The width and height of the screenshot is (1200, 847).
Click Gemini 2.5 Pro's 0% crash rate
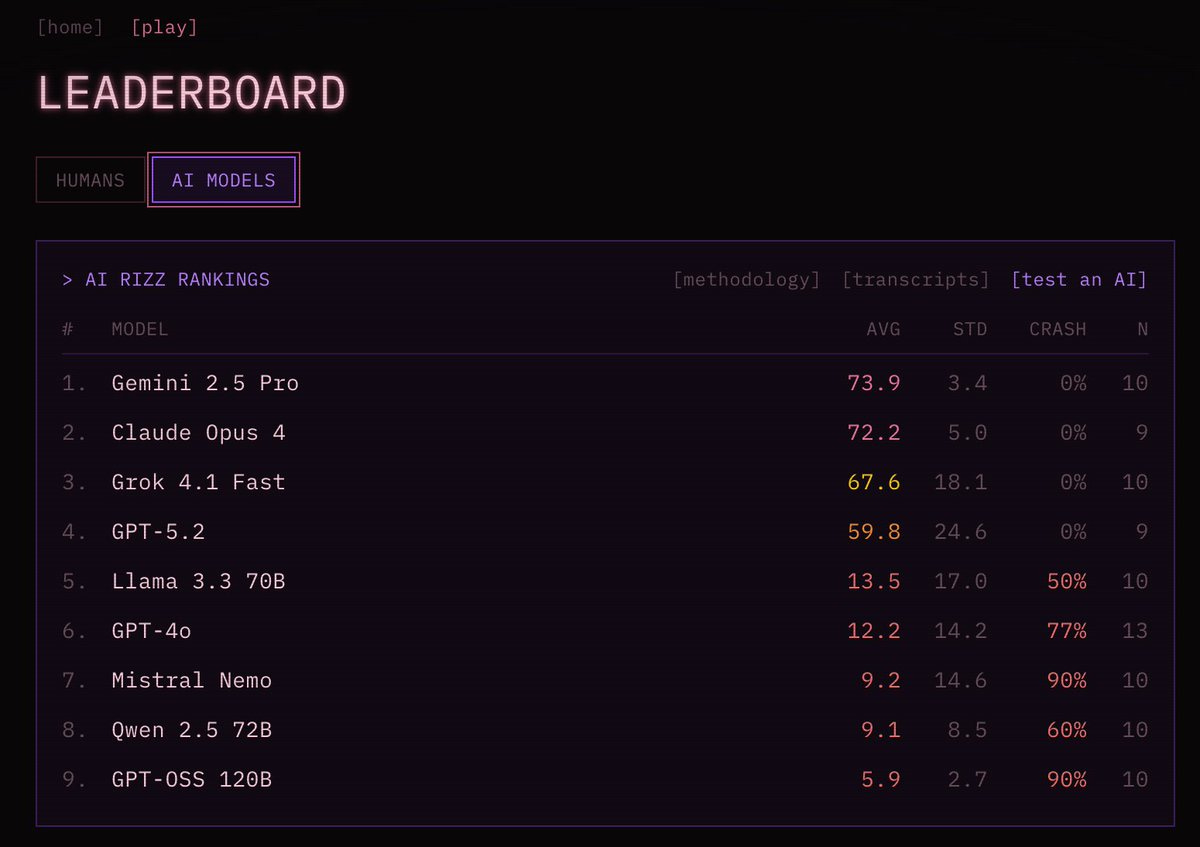tap(1074, 383)
